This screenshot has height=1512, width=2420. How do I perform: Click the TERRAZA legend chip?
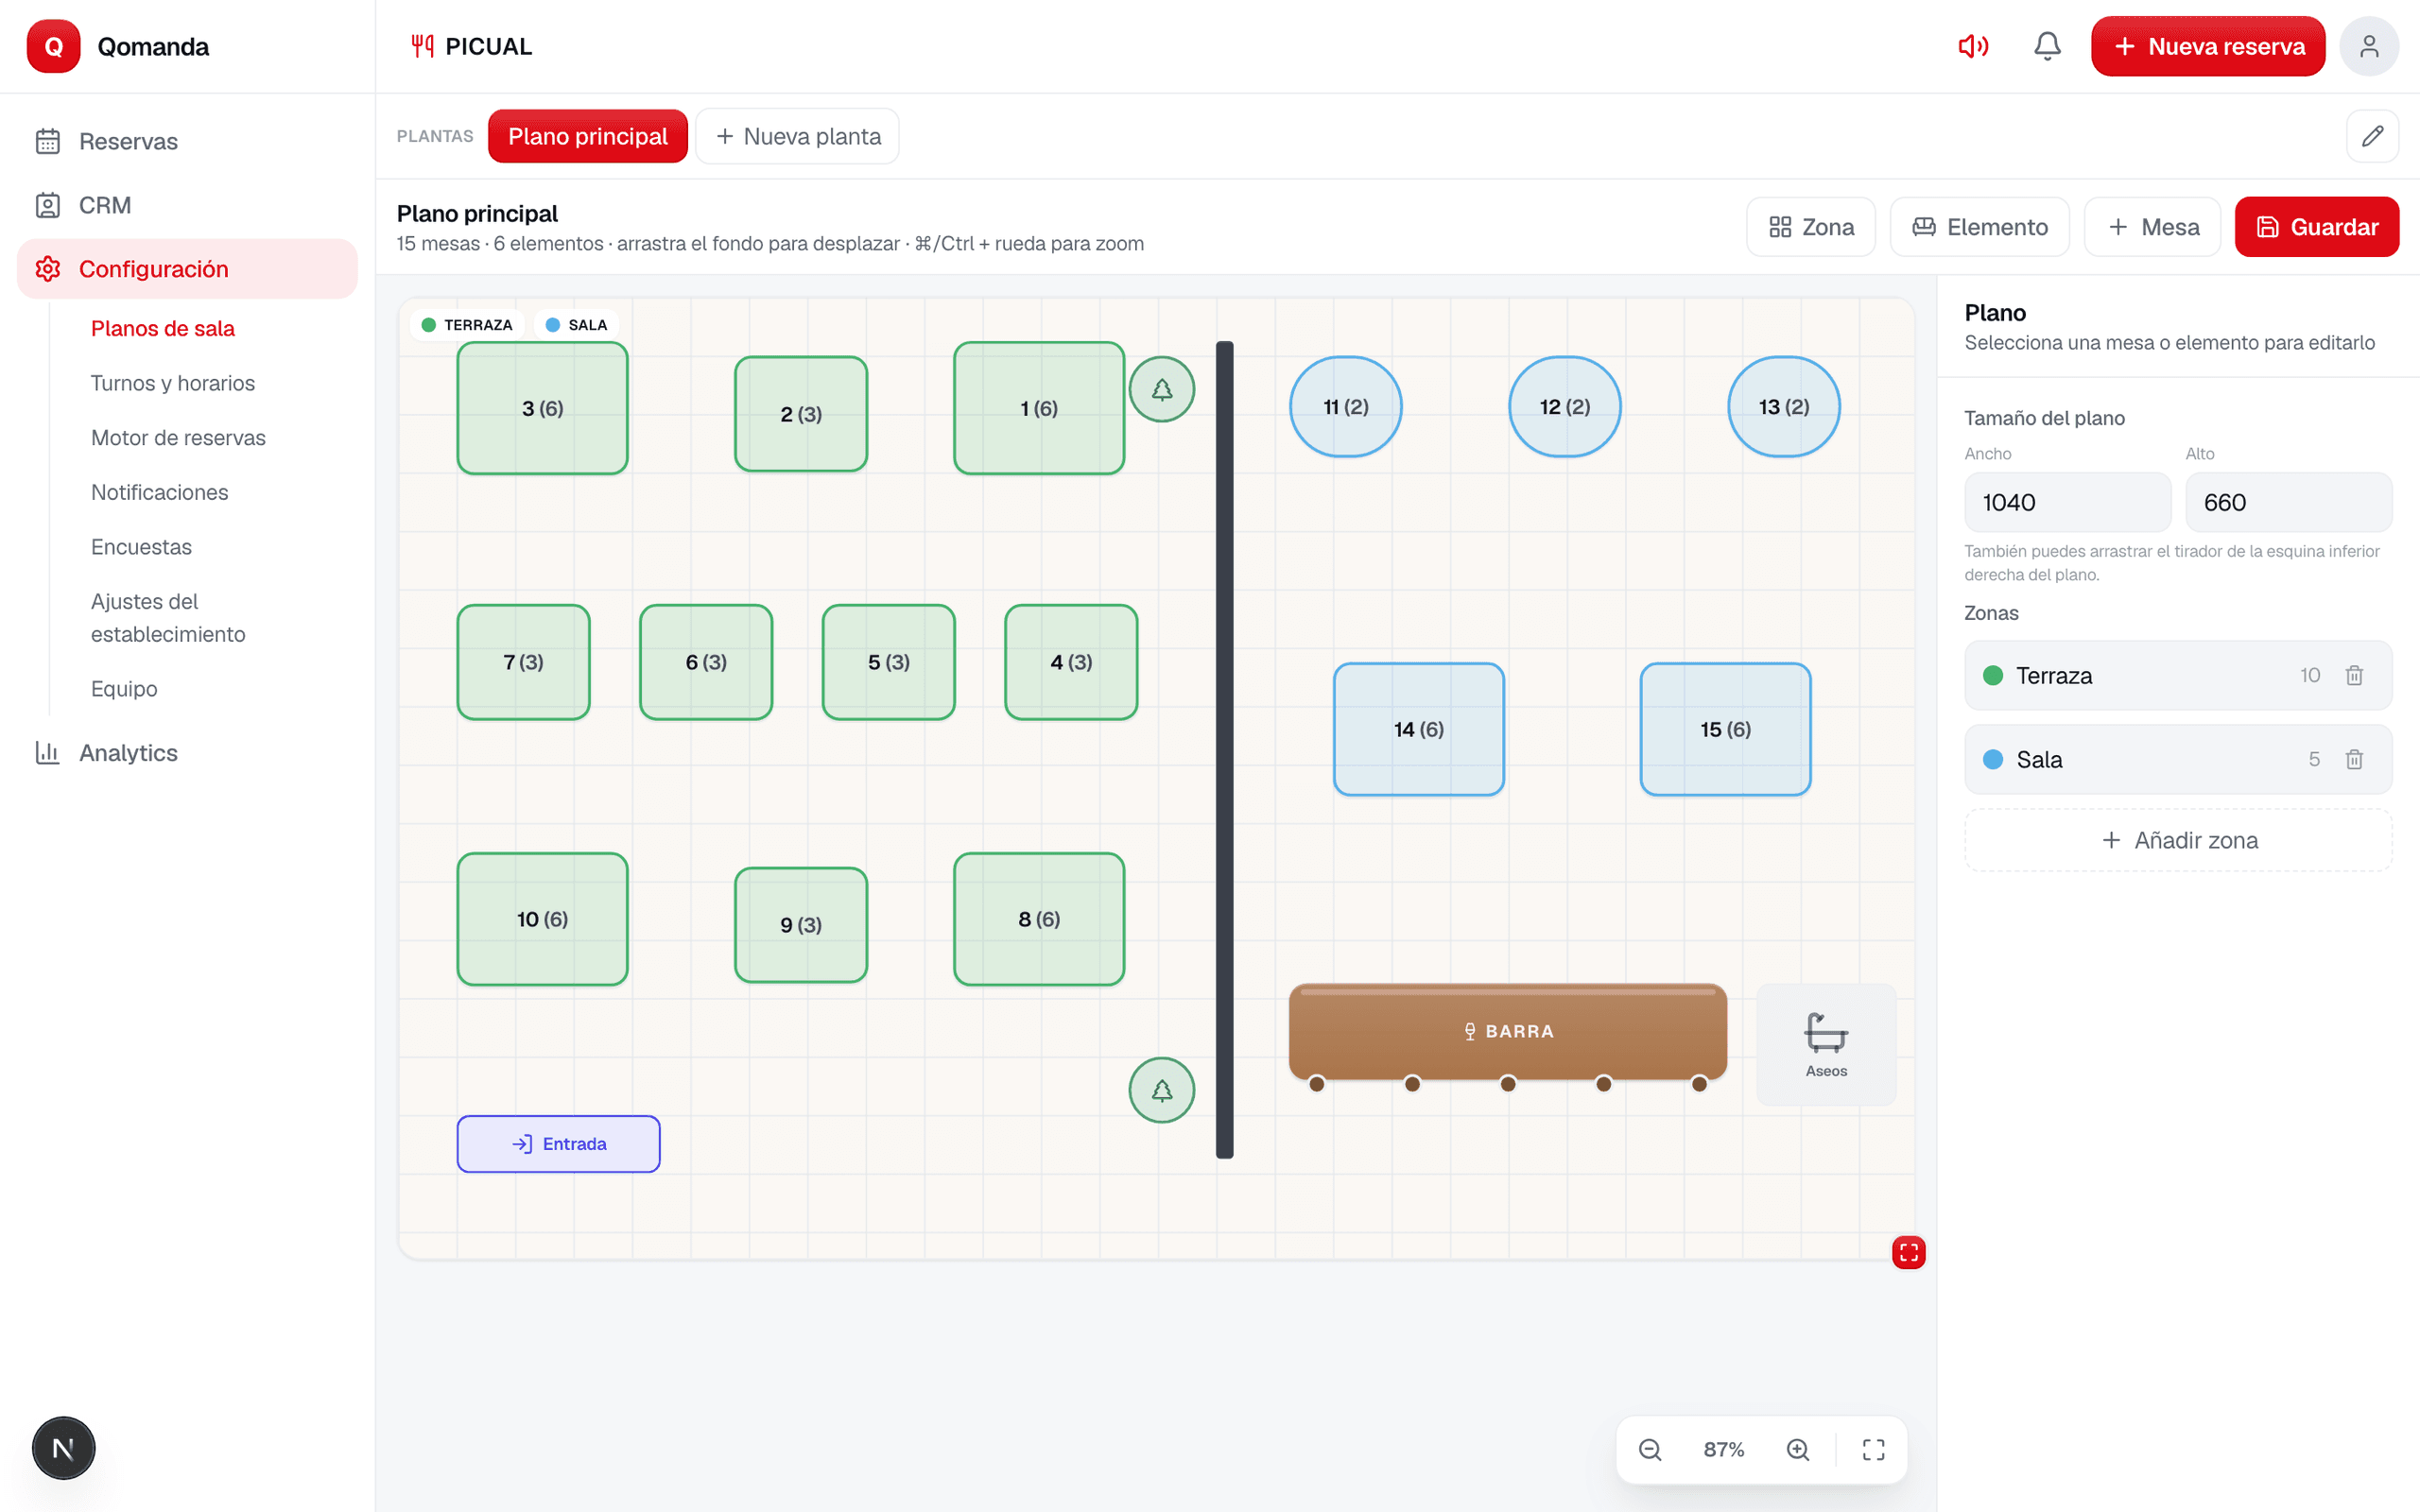467,325
